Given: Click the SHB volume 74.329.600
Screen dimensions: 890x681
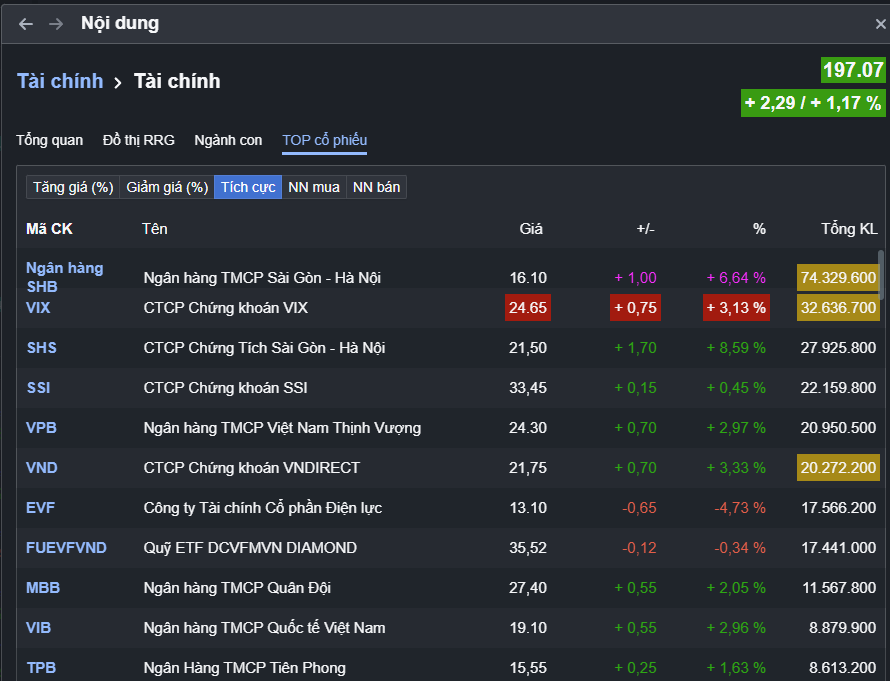Looking at the screenshot, I should (x=838, y=278).
